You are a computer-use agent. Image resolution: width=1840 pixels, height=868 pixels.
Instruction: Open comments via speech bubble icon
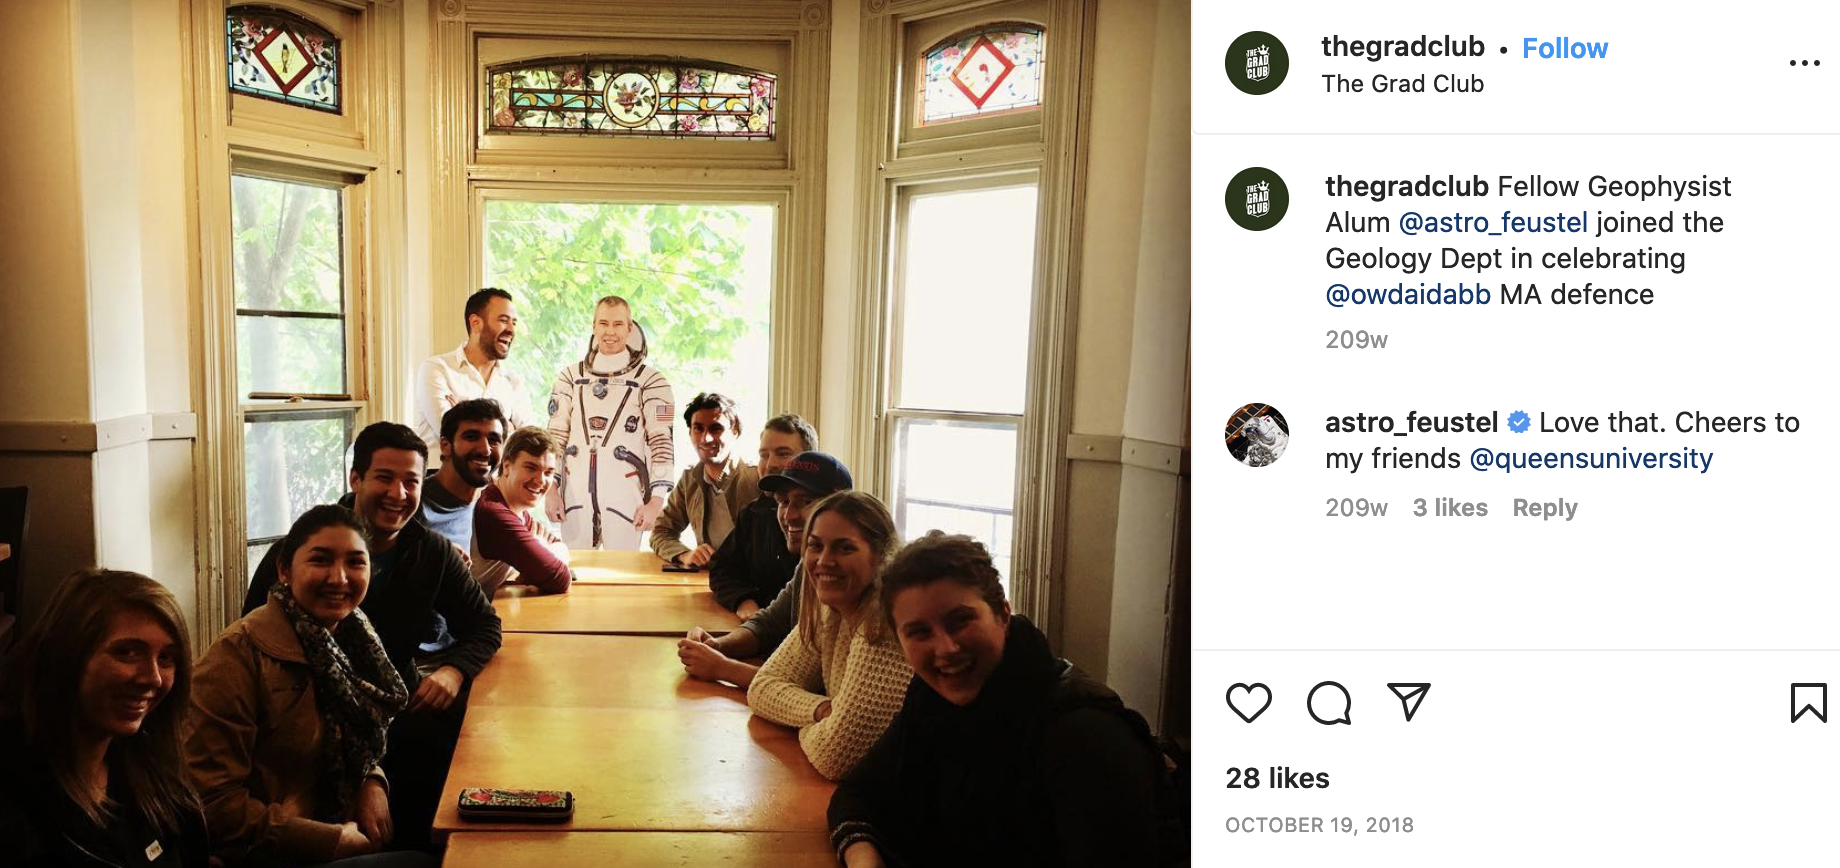1329,703
